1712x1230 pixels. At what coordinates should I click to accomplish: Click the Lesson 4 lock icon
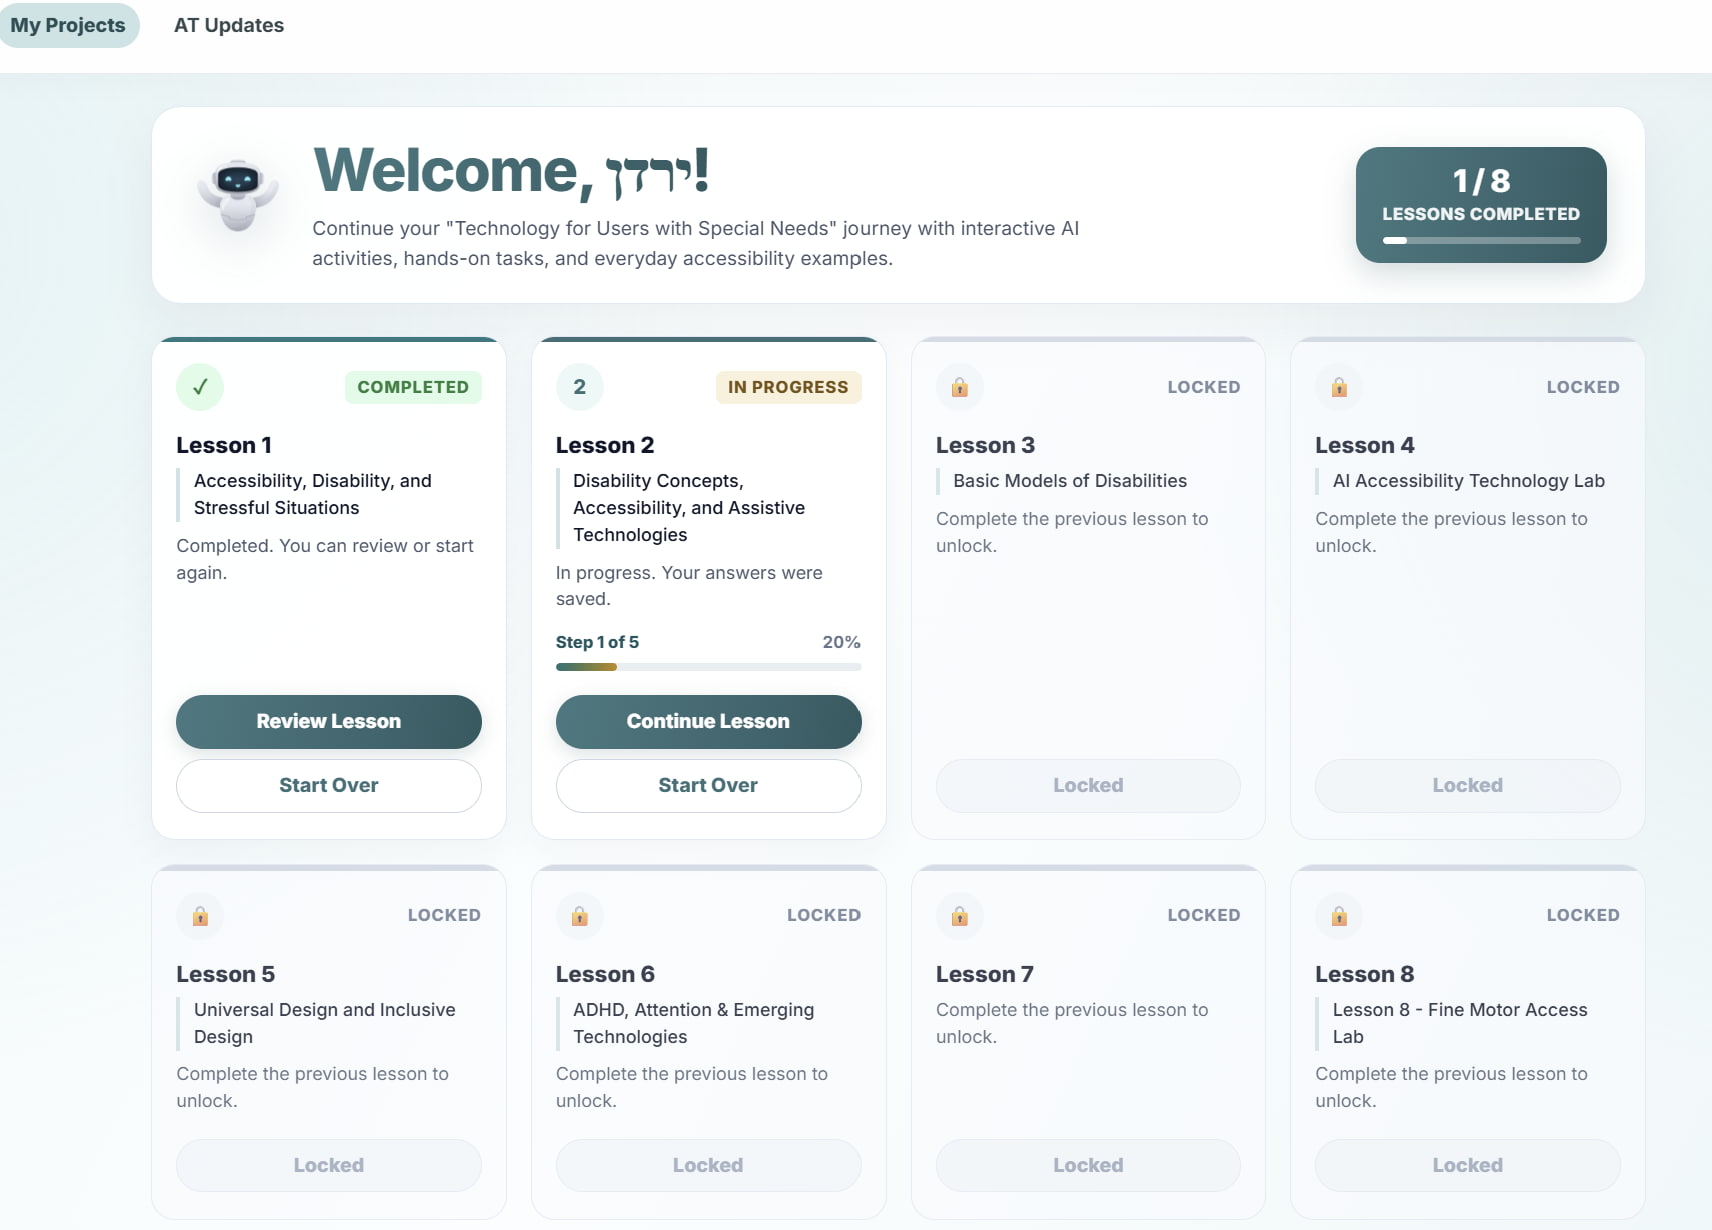pyautogui.click(x=1339, y=387)
